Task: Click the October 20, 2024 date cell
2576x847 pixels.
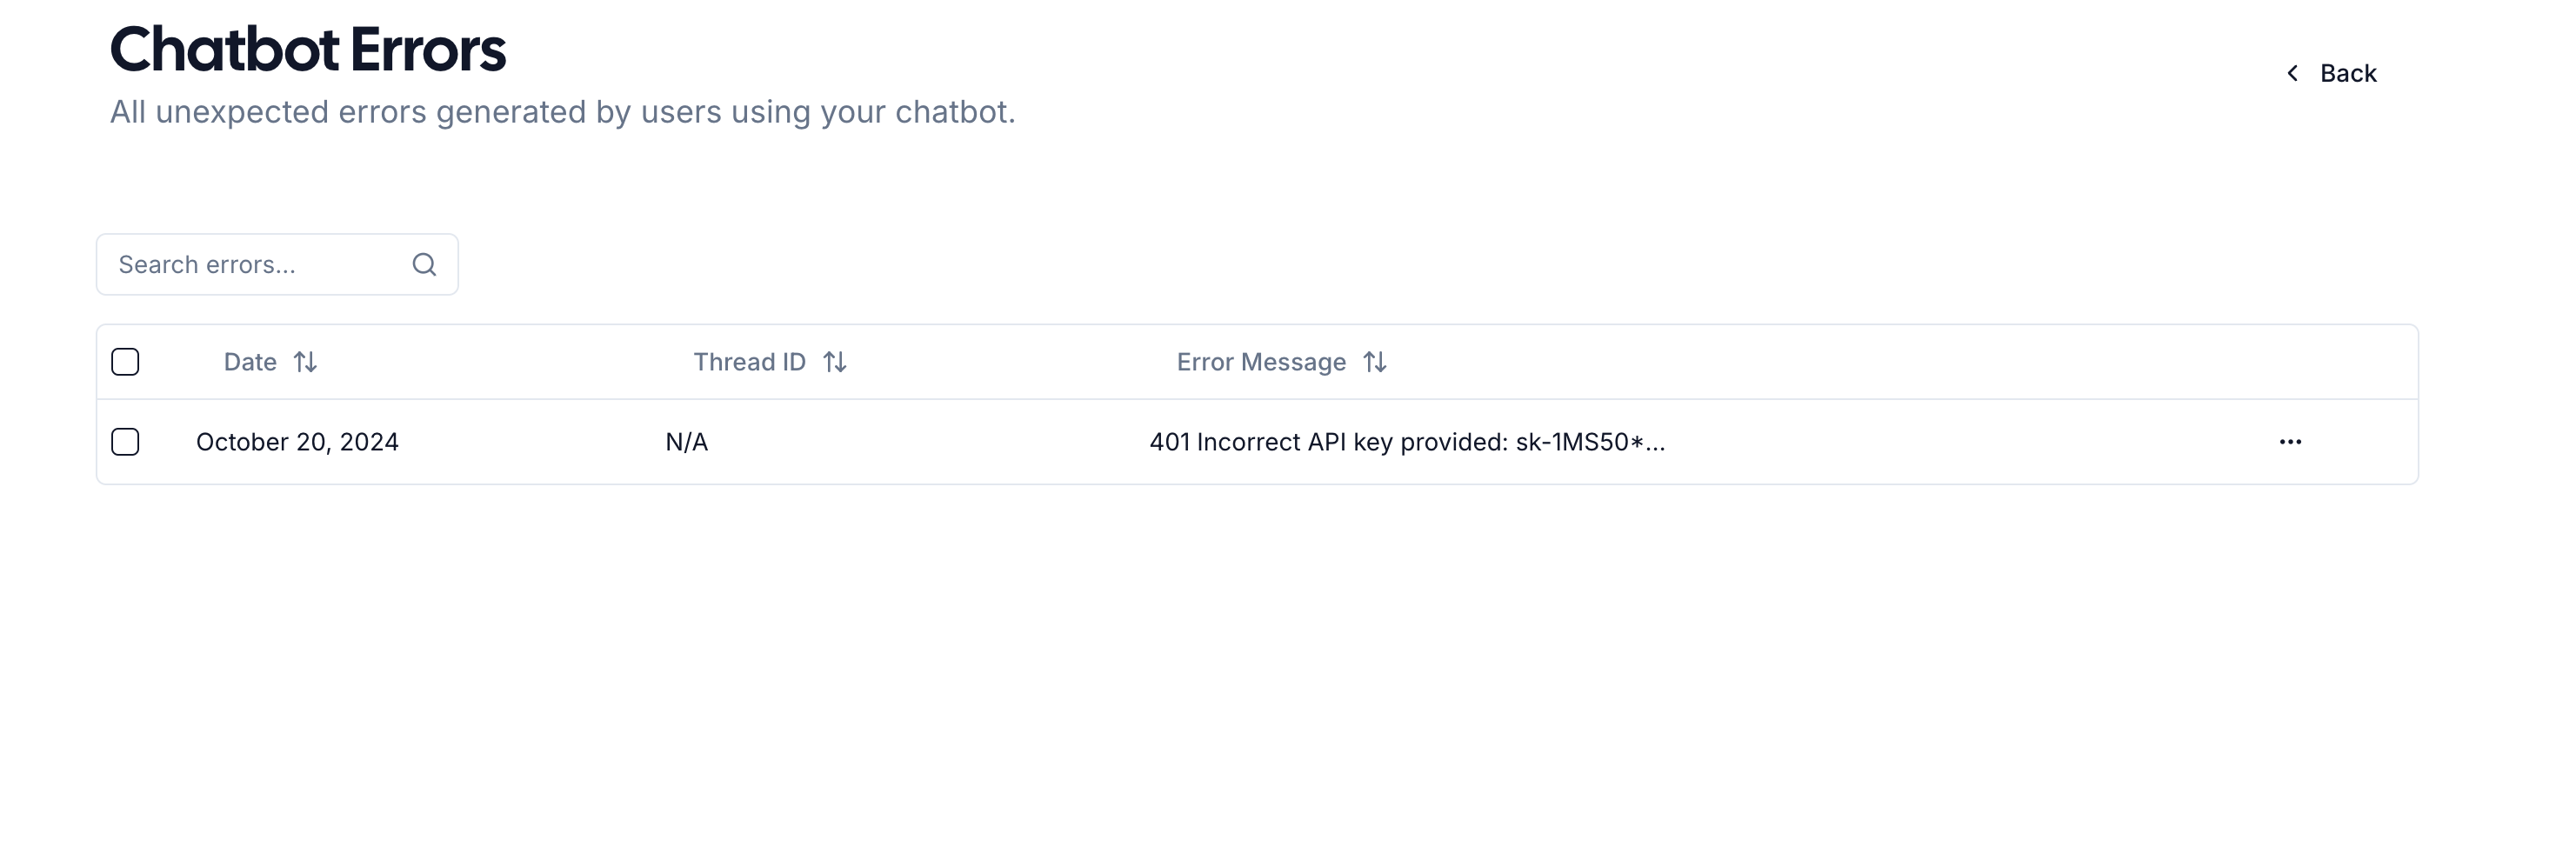Action: coord(297,442)
